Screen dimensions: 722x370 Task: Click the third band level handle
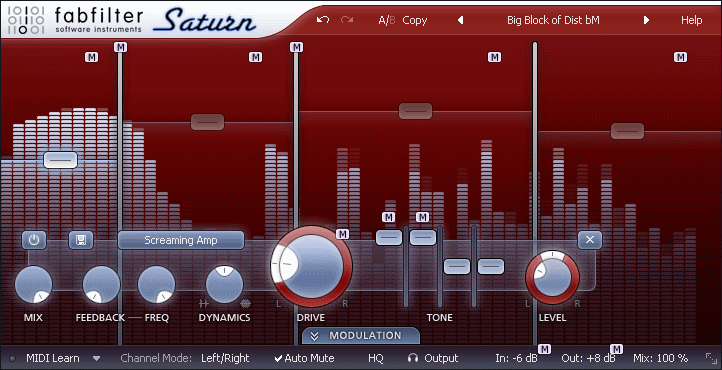pyautogui.click(x=415, y=111)
